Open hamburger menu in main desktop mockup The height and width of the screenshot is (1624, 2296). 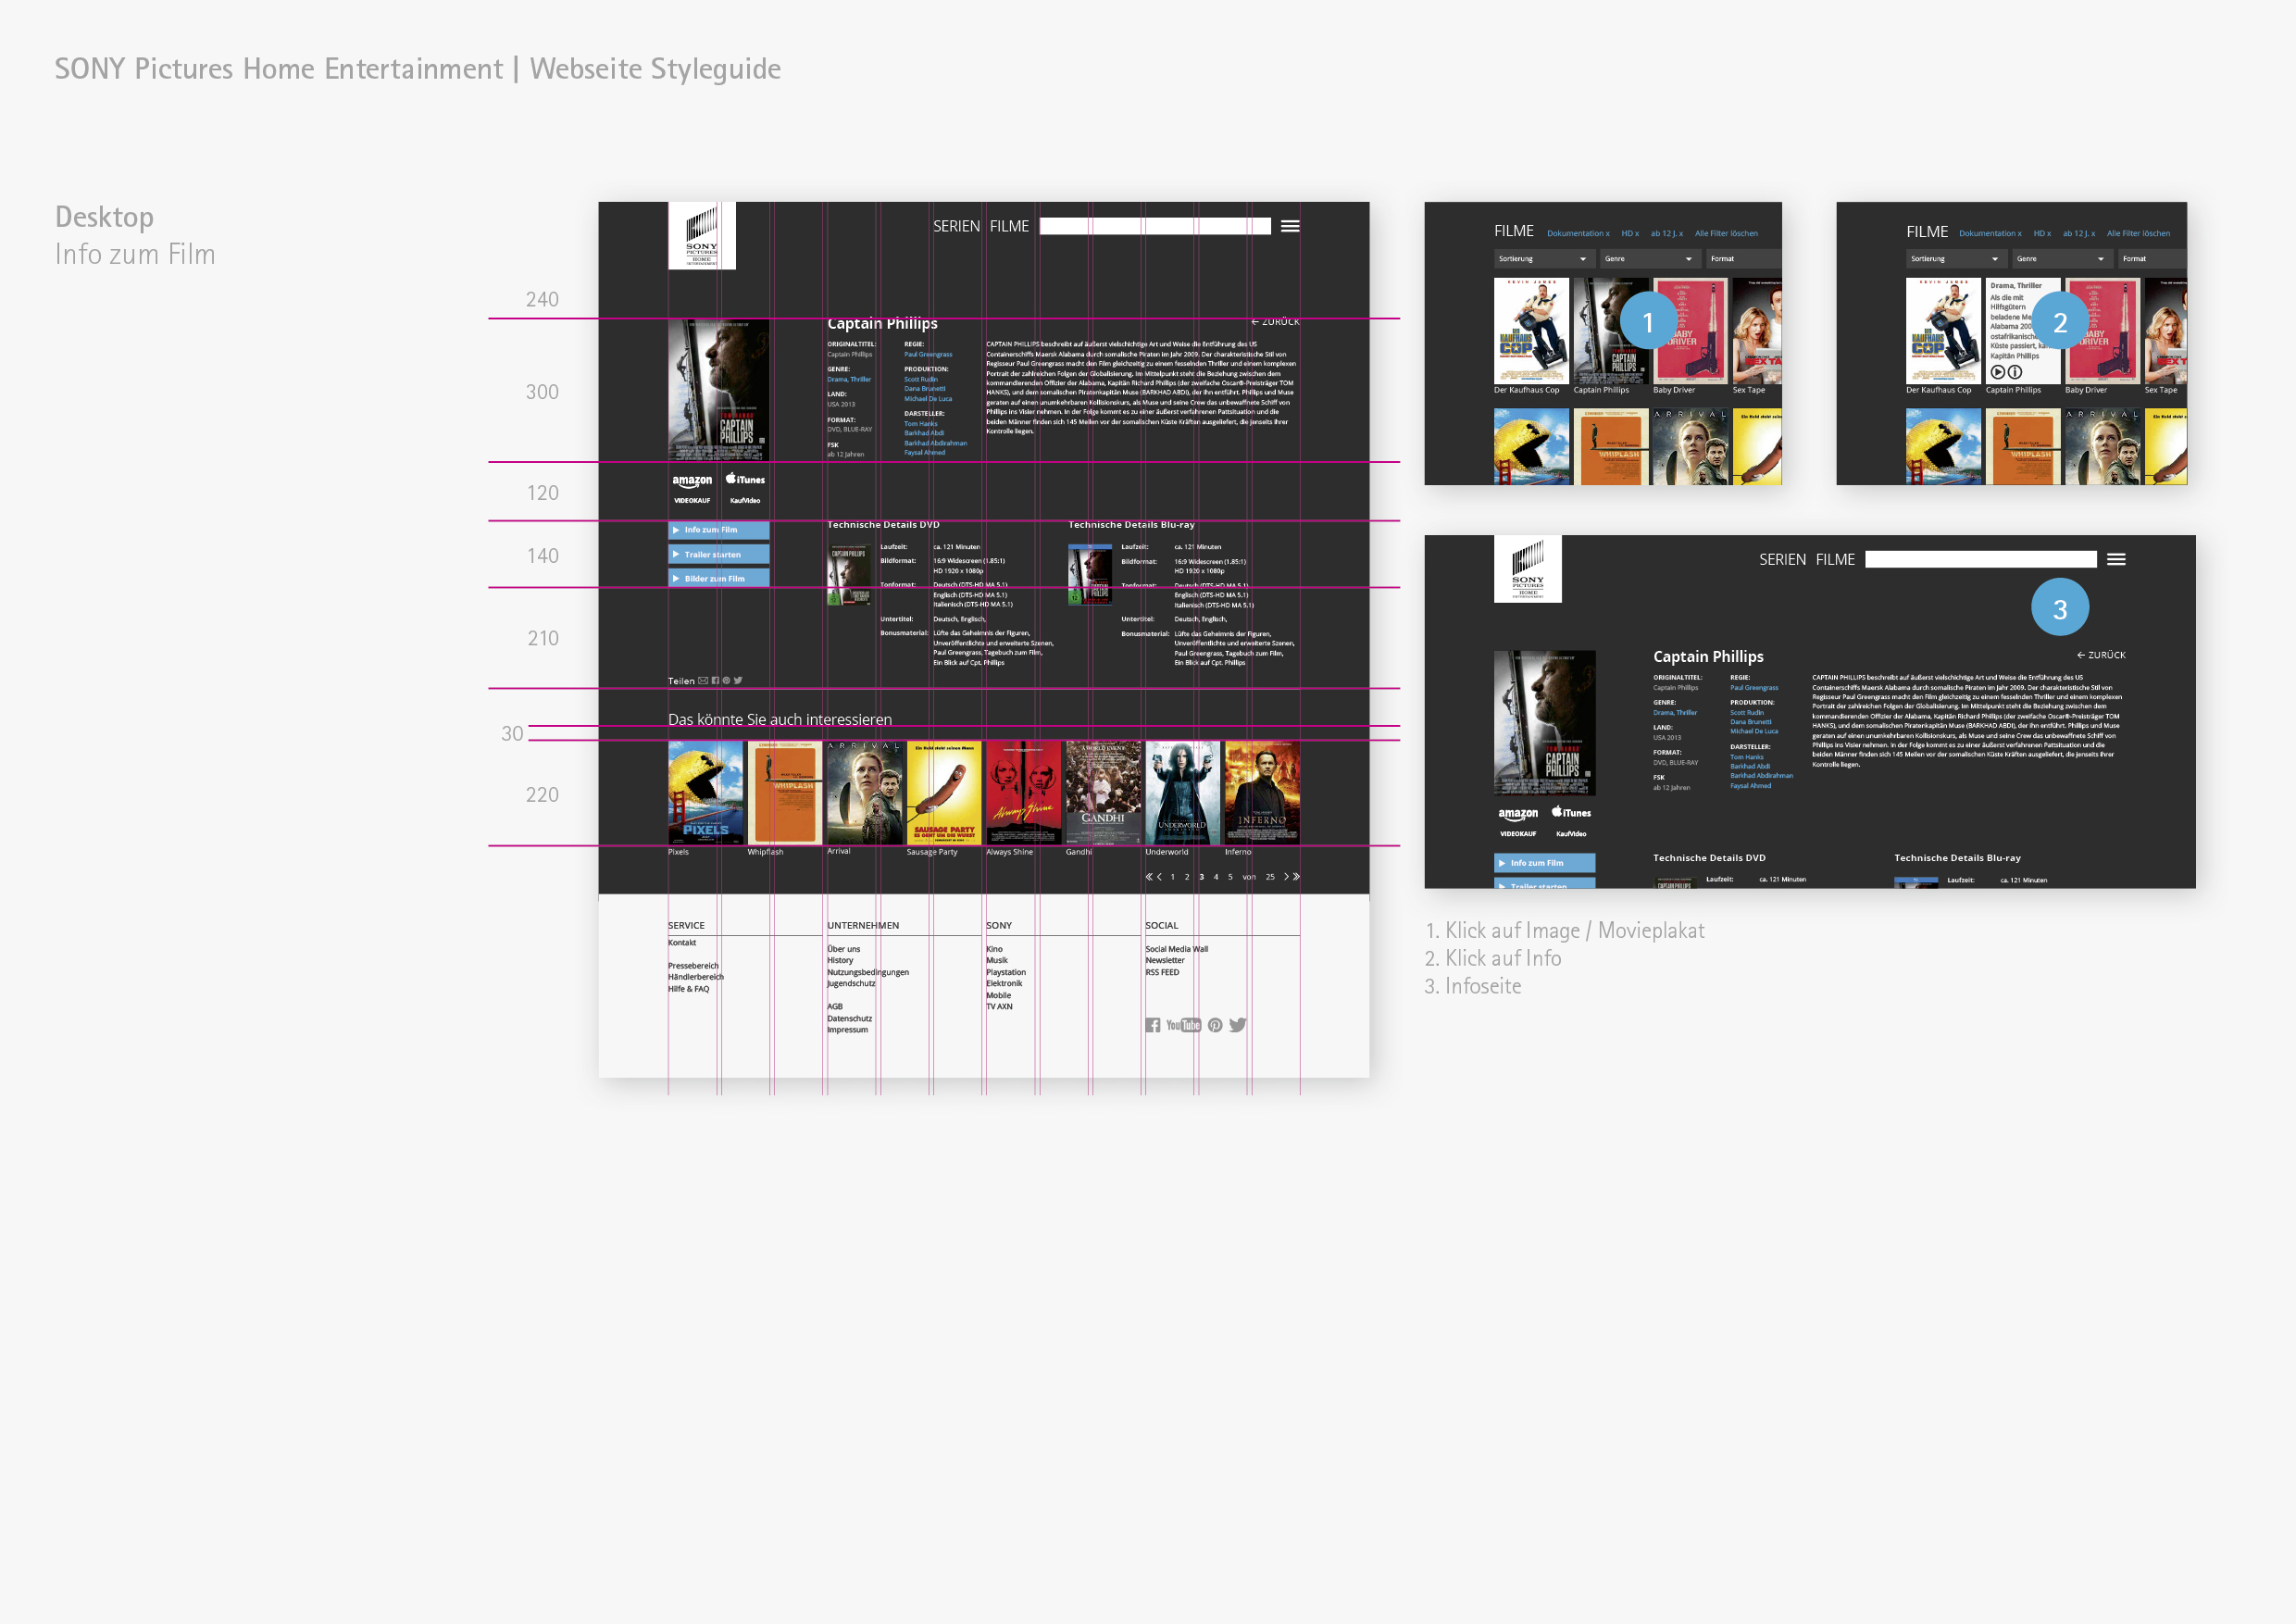coord(1290,226)
